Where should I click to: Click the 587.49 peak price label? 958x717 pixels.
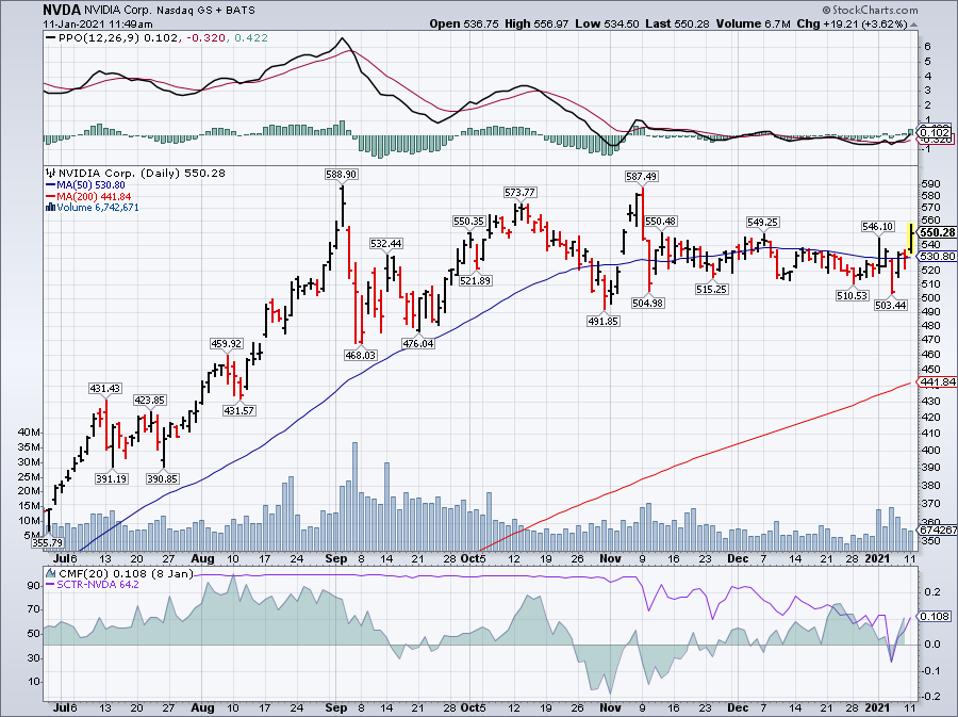642,177
